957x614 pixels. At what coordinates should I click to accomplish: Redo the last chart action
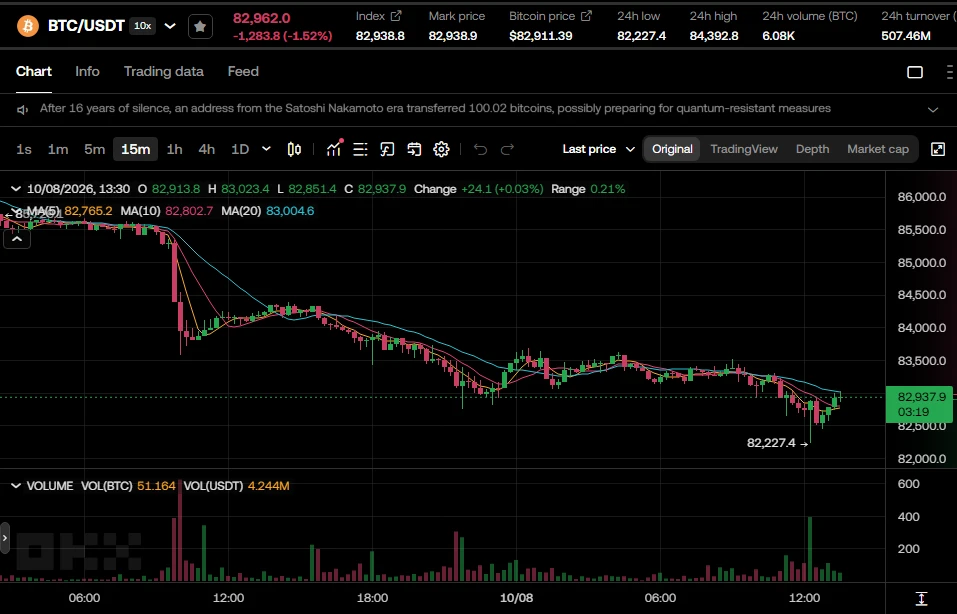click(507, 149)
